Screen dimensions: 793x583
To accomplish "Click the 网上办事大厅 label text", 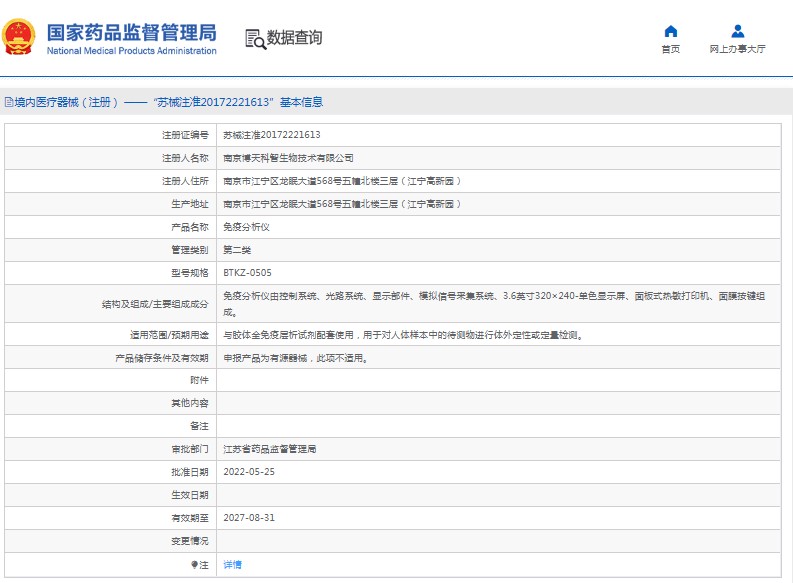I will [737, 49].
